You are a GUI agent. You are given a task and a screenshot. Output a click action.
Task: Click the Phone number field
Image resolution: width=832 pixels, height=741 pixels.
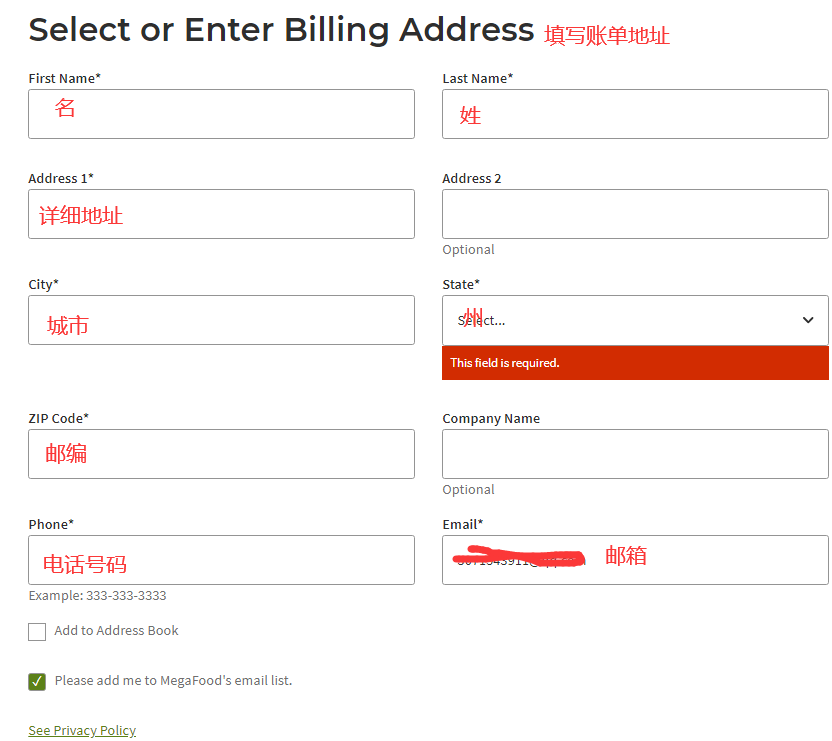[221, 560]
